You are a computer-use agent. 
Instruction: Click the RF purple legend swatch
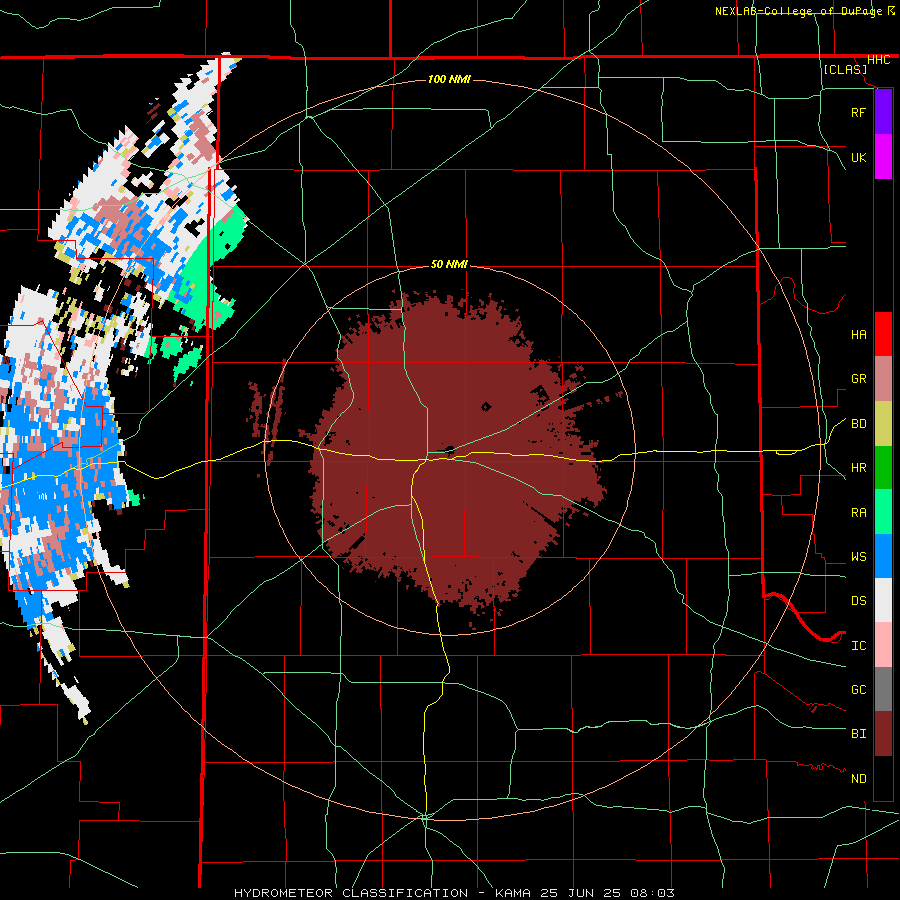(x=883, y=112)
